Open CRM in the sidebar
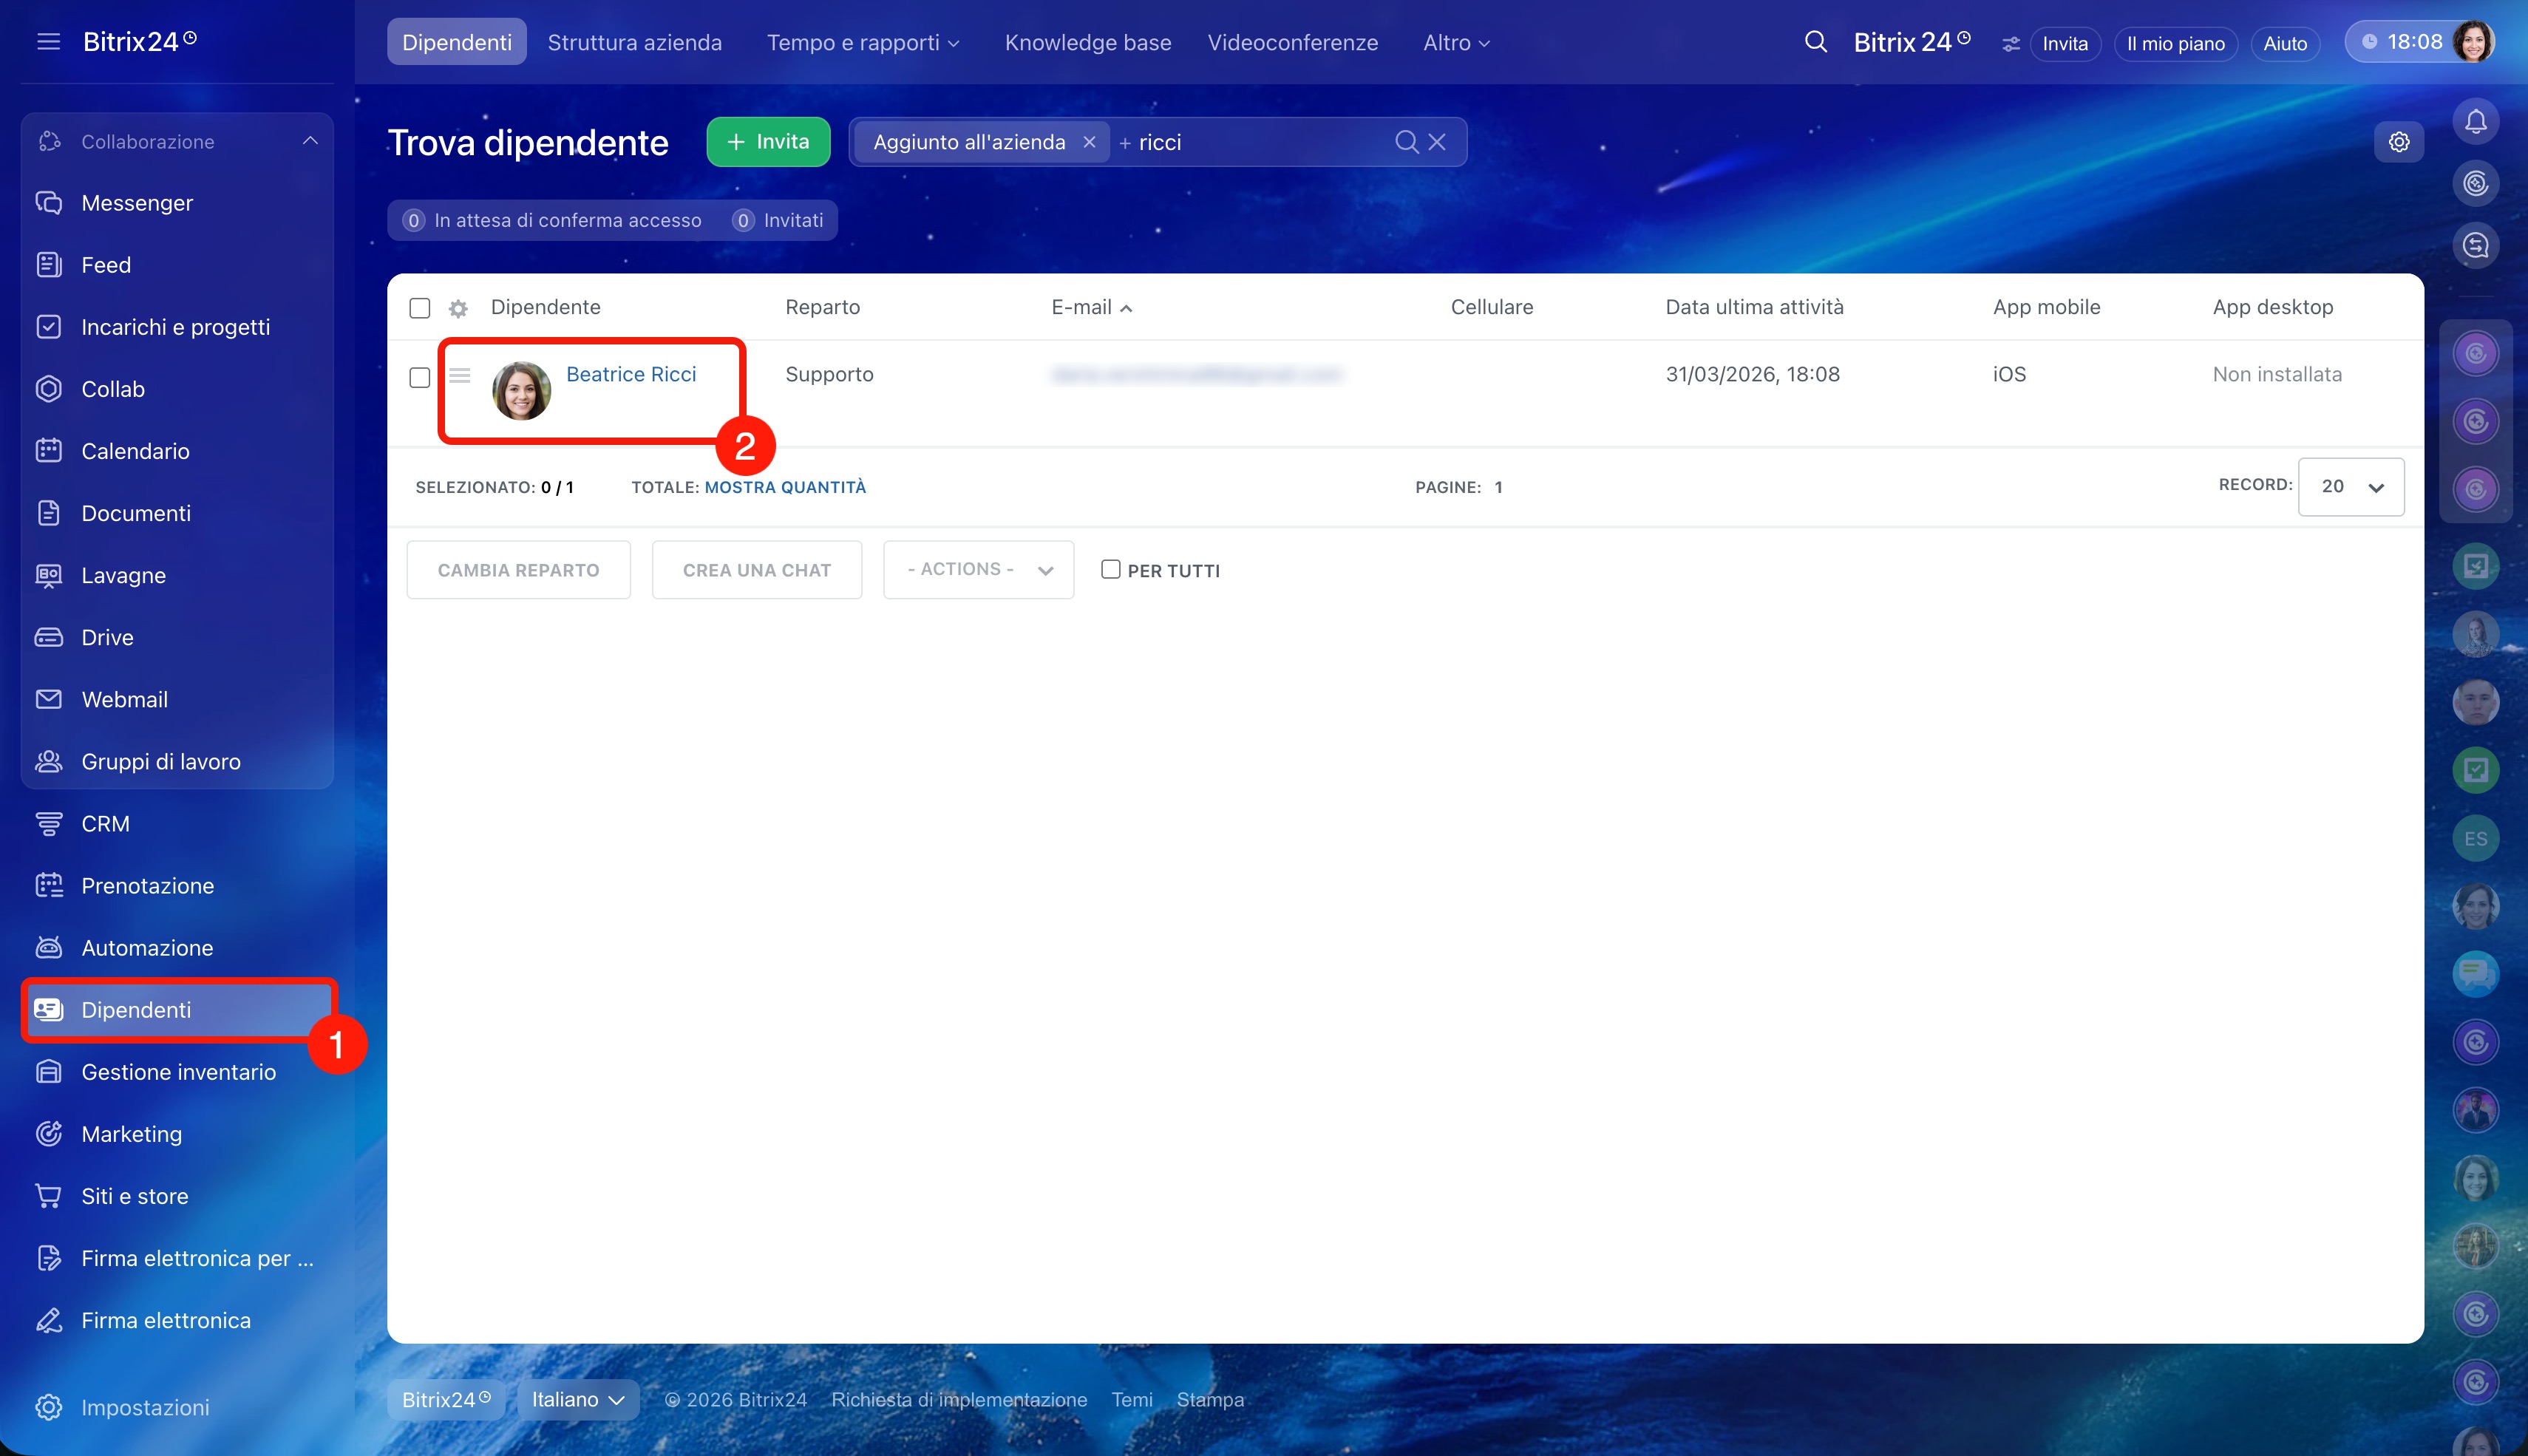 [105, 824]
